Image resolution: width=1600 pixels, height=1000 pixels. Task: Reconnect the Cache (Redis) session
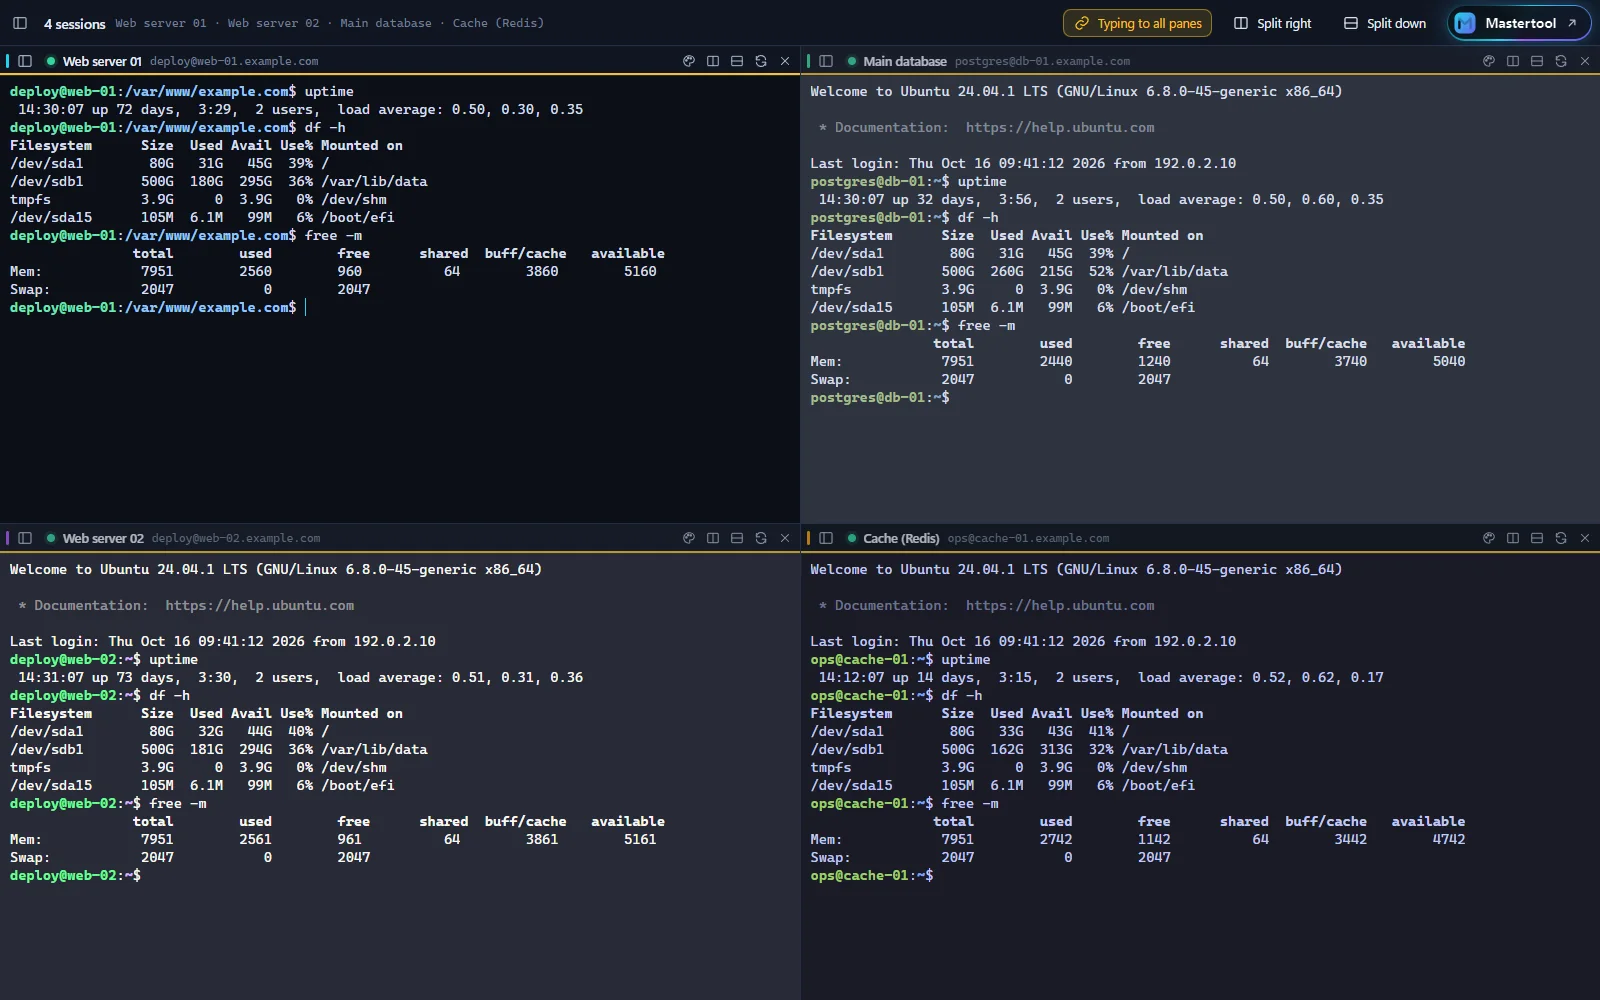pos(1561,538)
